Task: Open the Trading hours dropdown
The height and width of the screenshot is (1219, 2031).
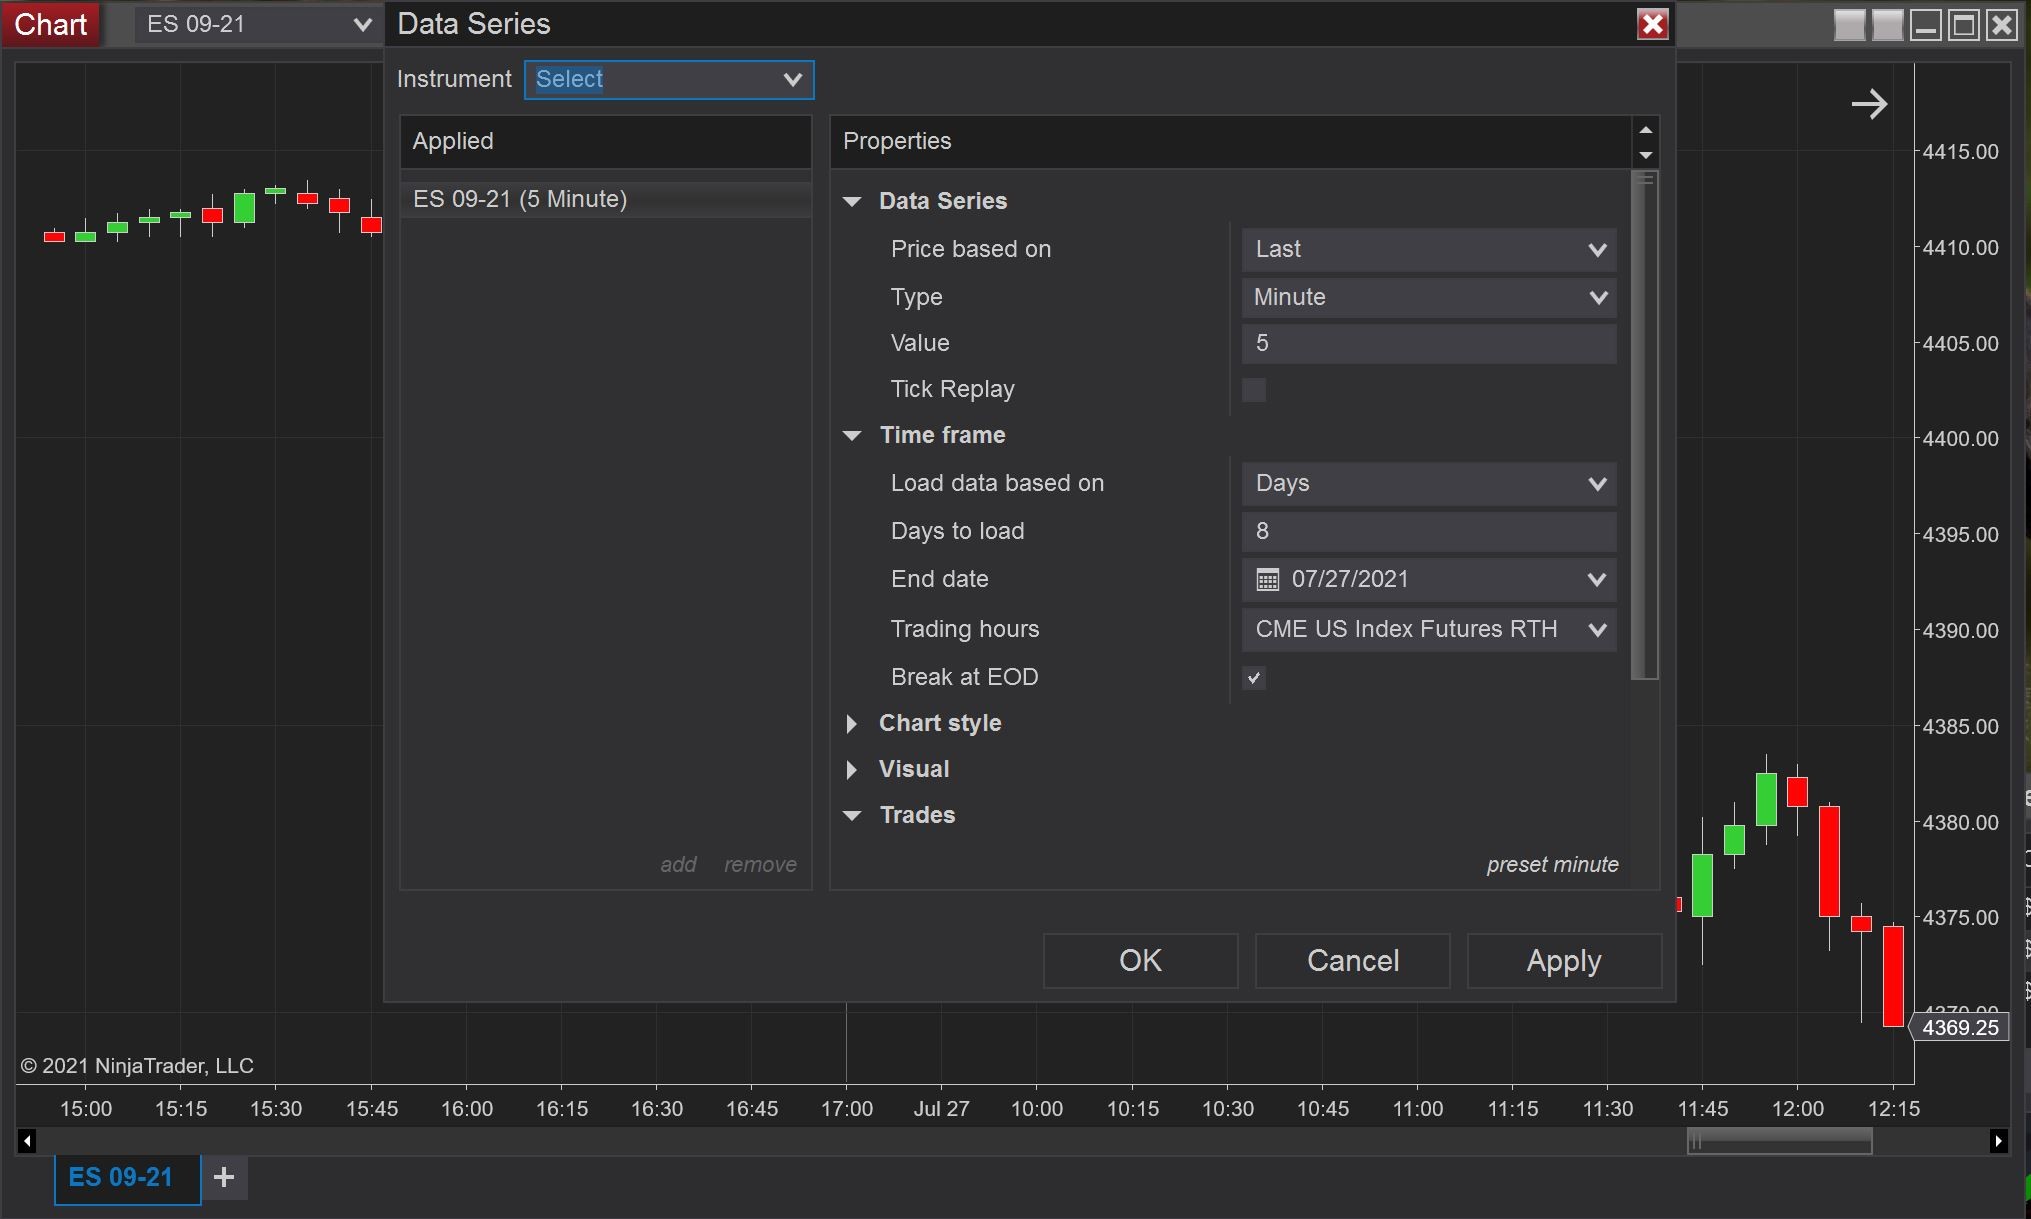Action: pos(1428,629)
